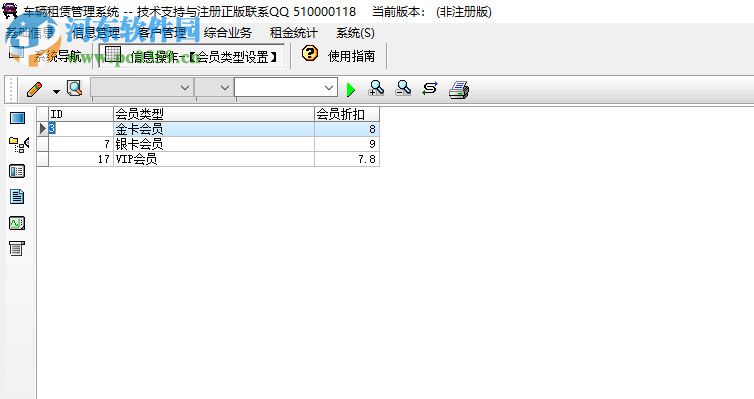Open the 基础信息 menu
Screen dimensions: 754x399
[29, 33]
